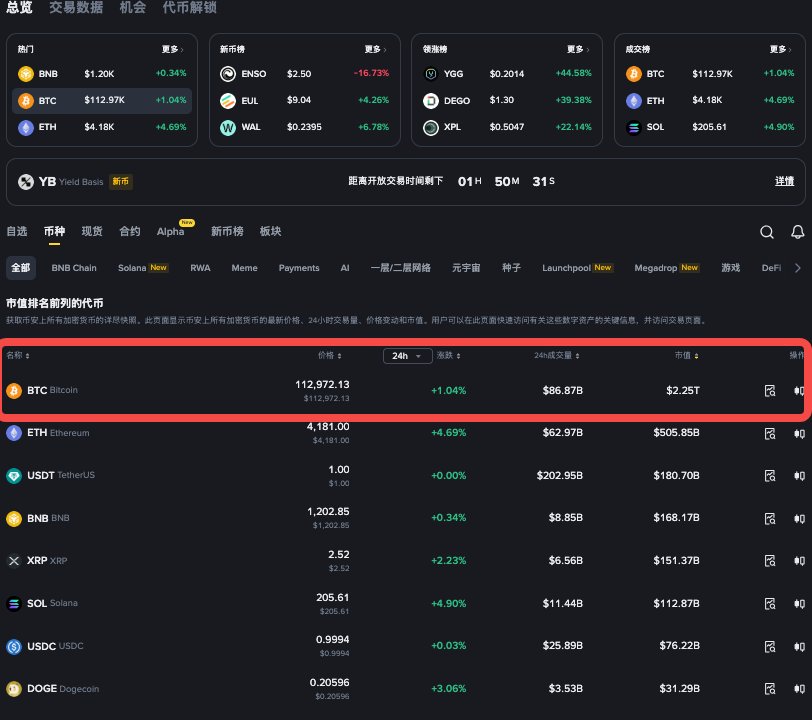This screenshot has height=720, width=812.
Task: Expand 更多 in the 涨幅榜 card
Action: point(576,49)
